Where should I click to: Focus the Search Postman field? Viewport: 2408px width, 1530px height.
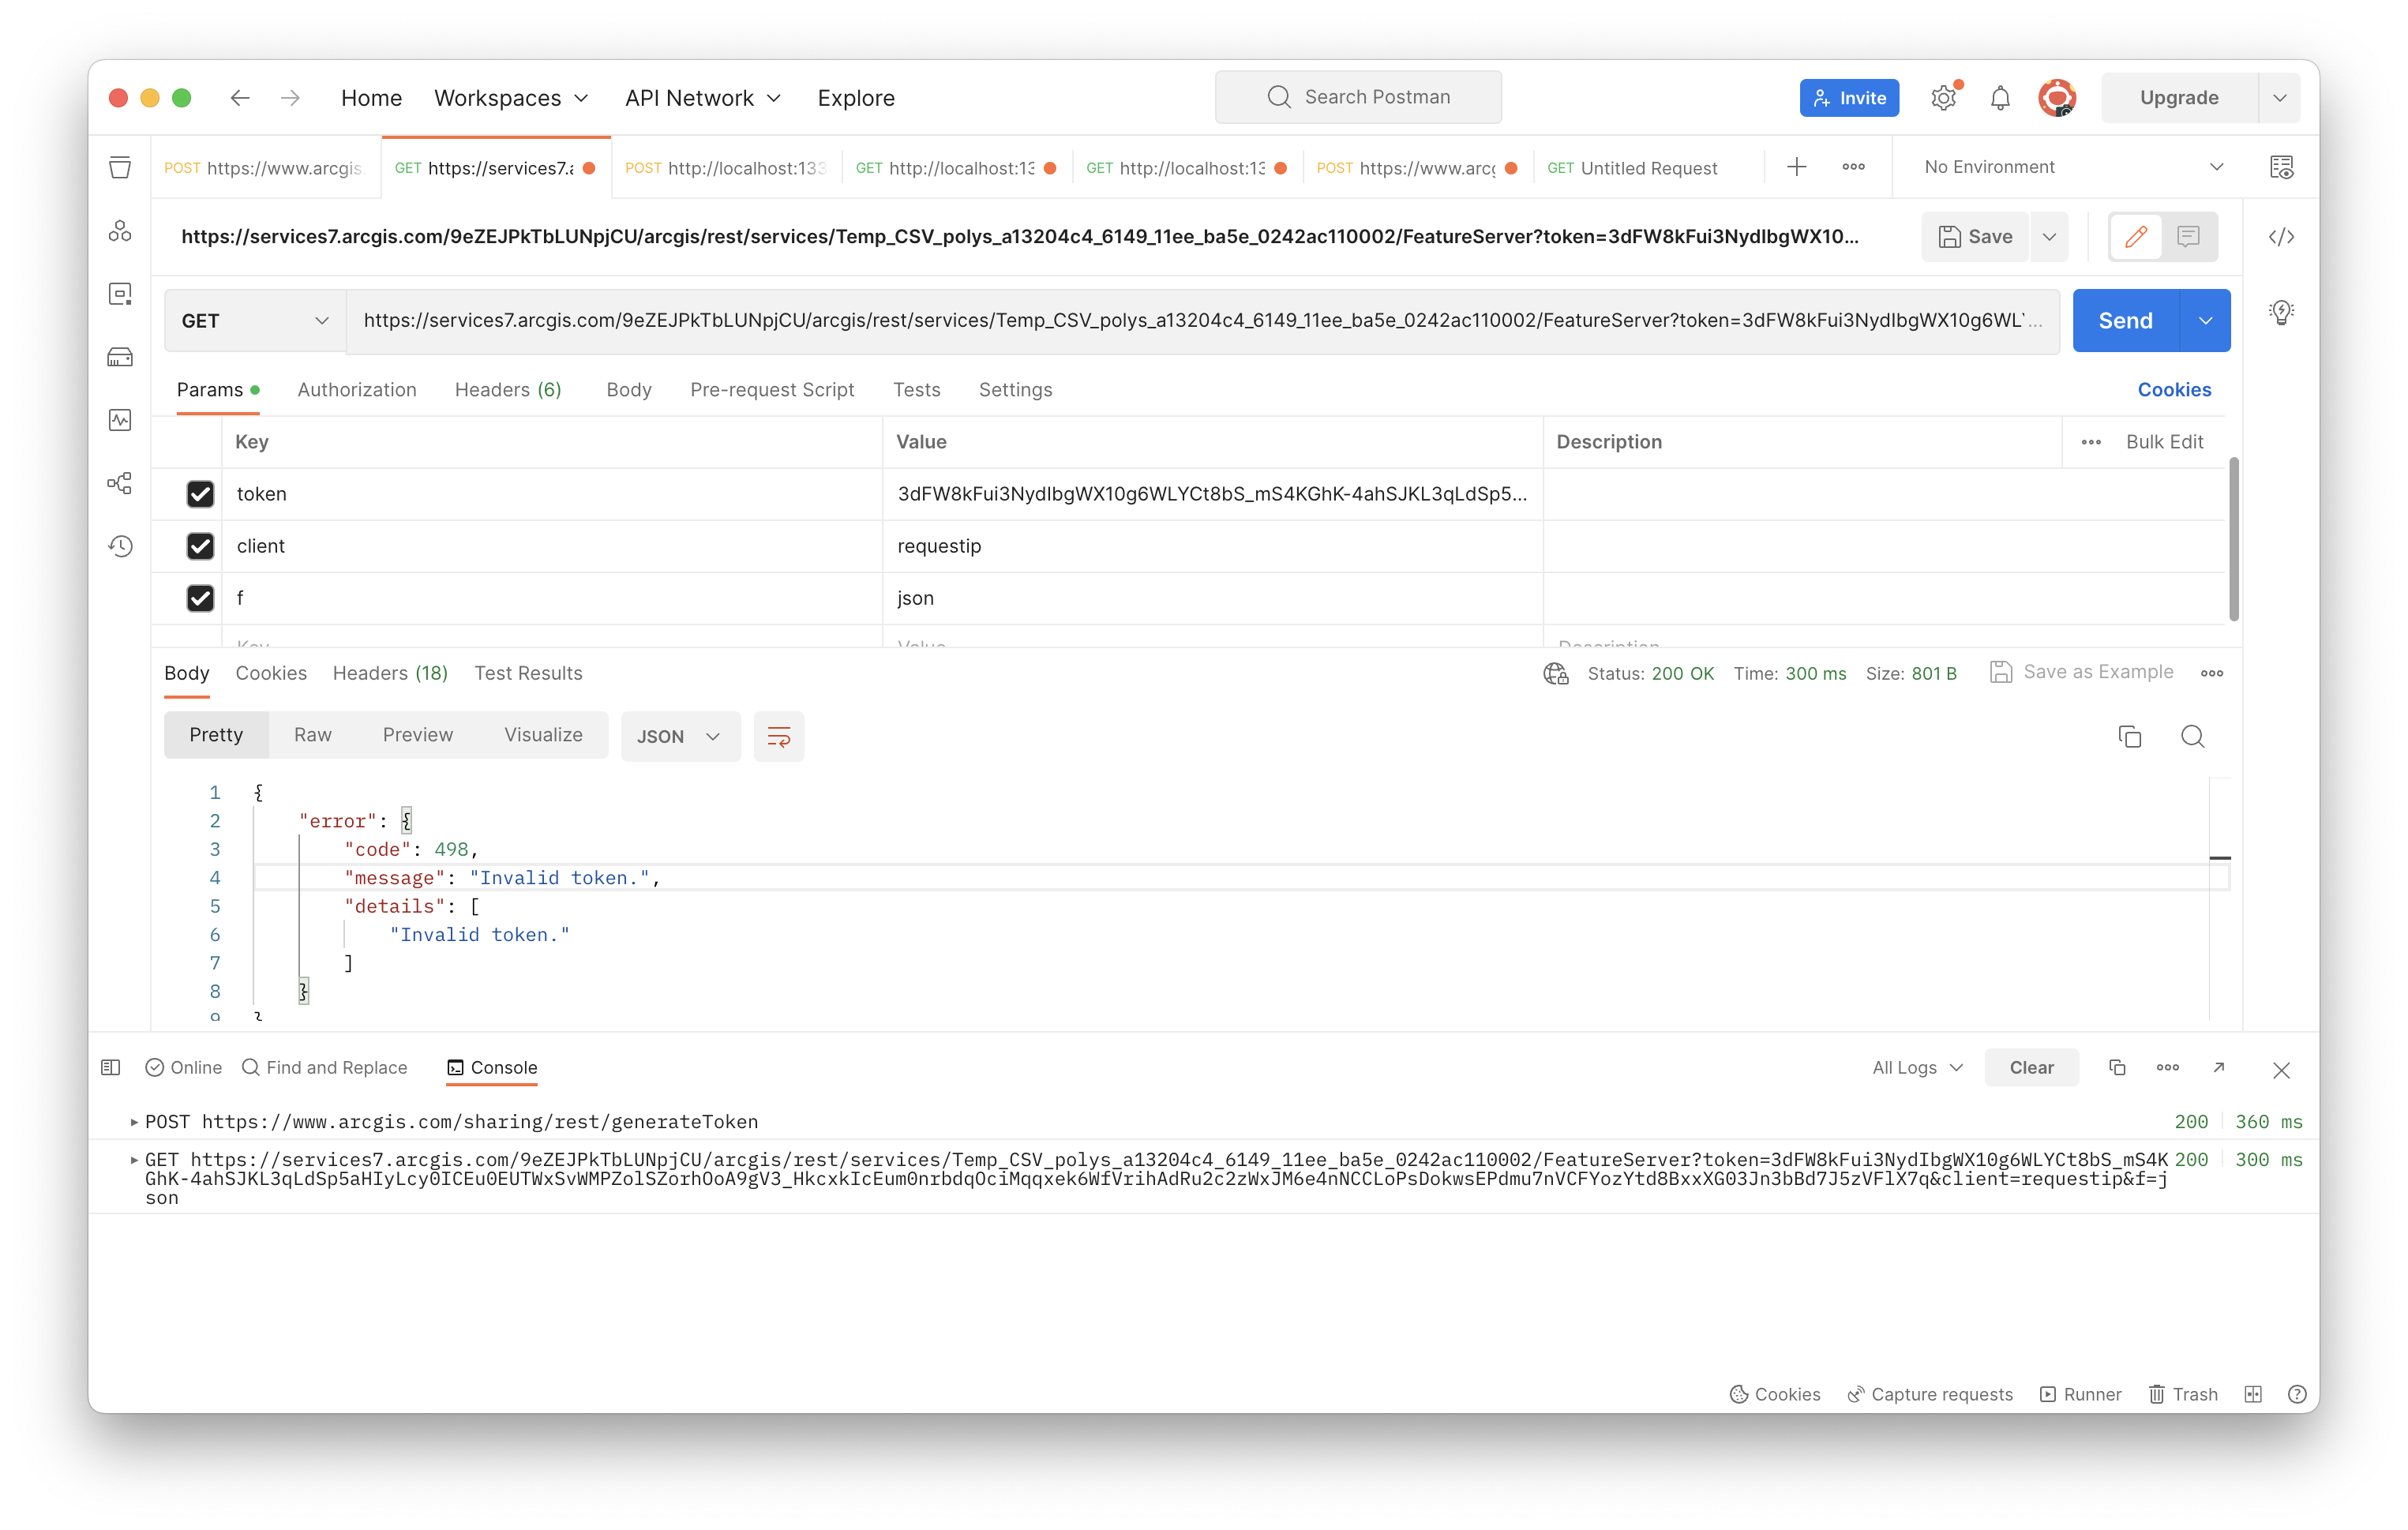coord(1358,97)
